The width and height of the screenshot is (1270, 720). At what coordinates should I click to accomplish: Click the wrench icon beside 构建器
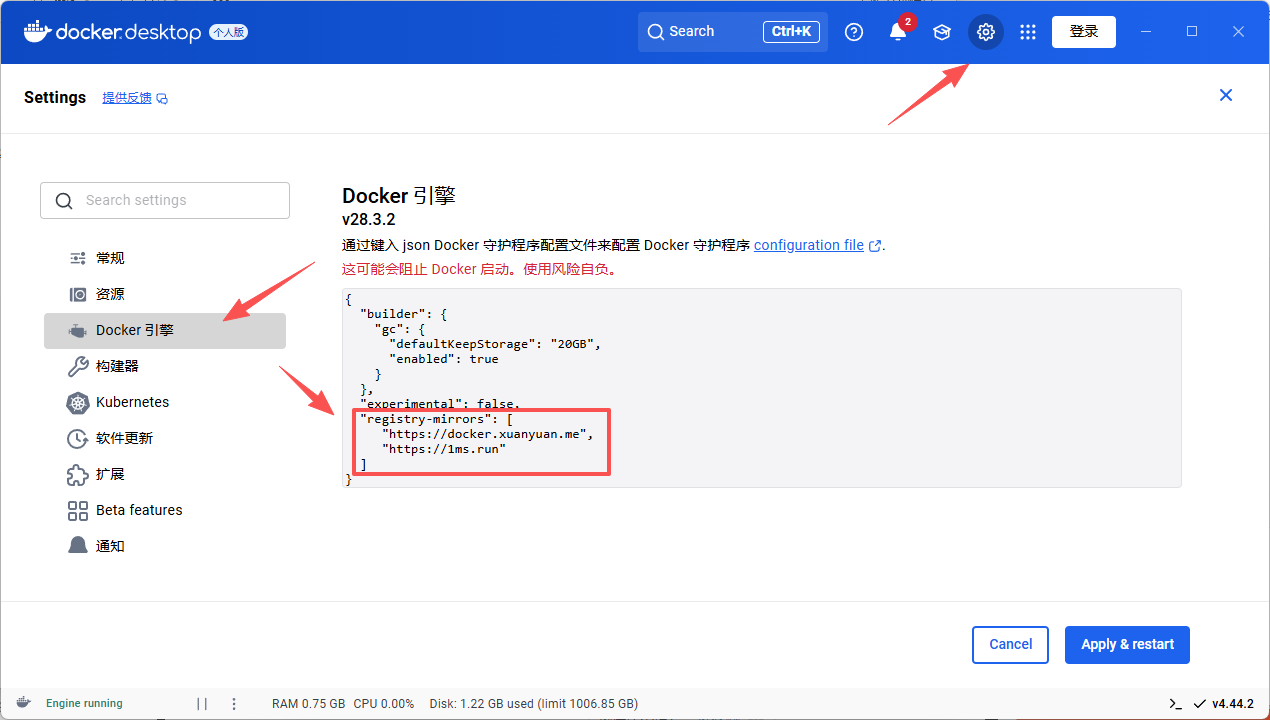[x=78, y=366]
